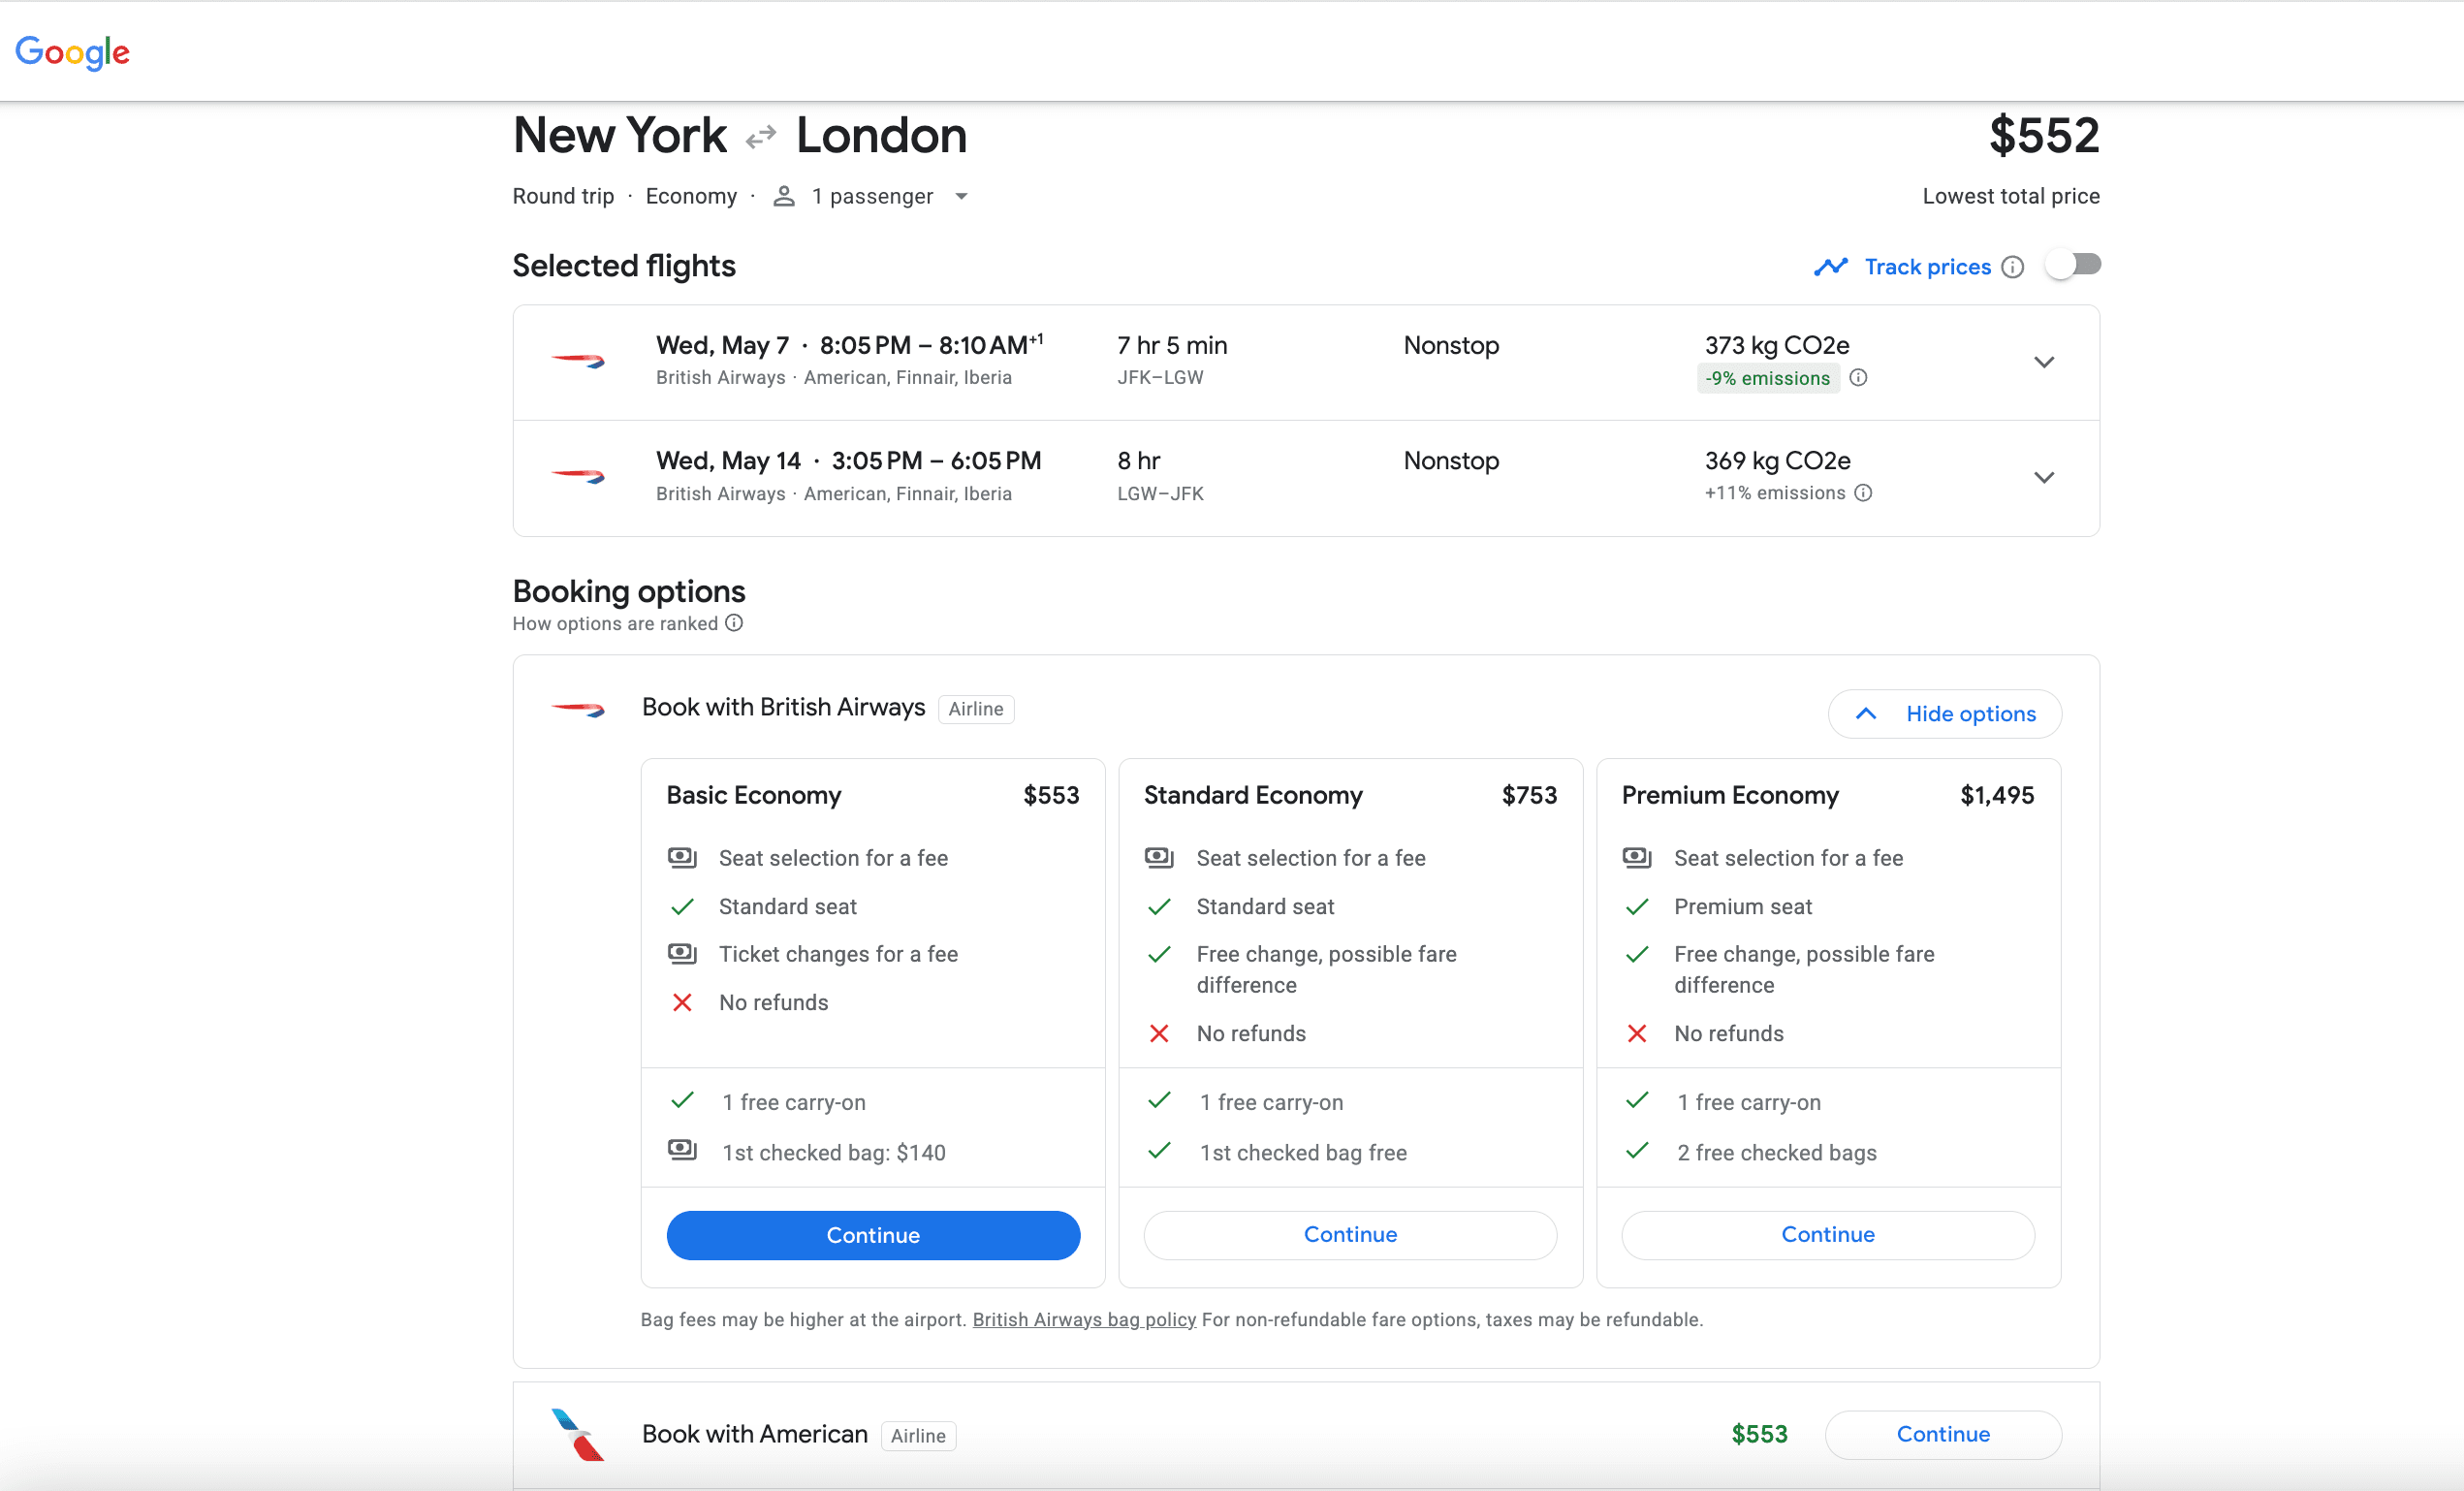Click the round trip swap arrows icon
The height and width of the screenshot is (1491, 2464).
click(761, 136)
